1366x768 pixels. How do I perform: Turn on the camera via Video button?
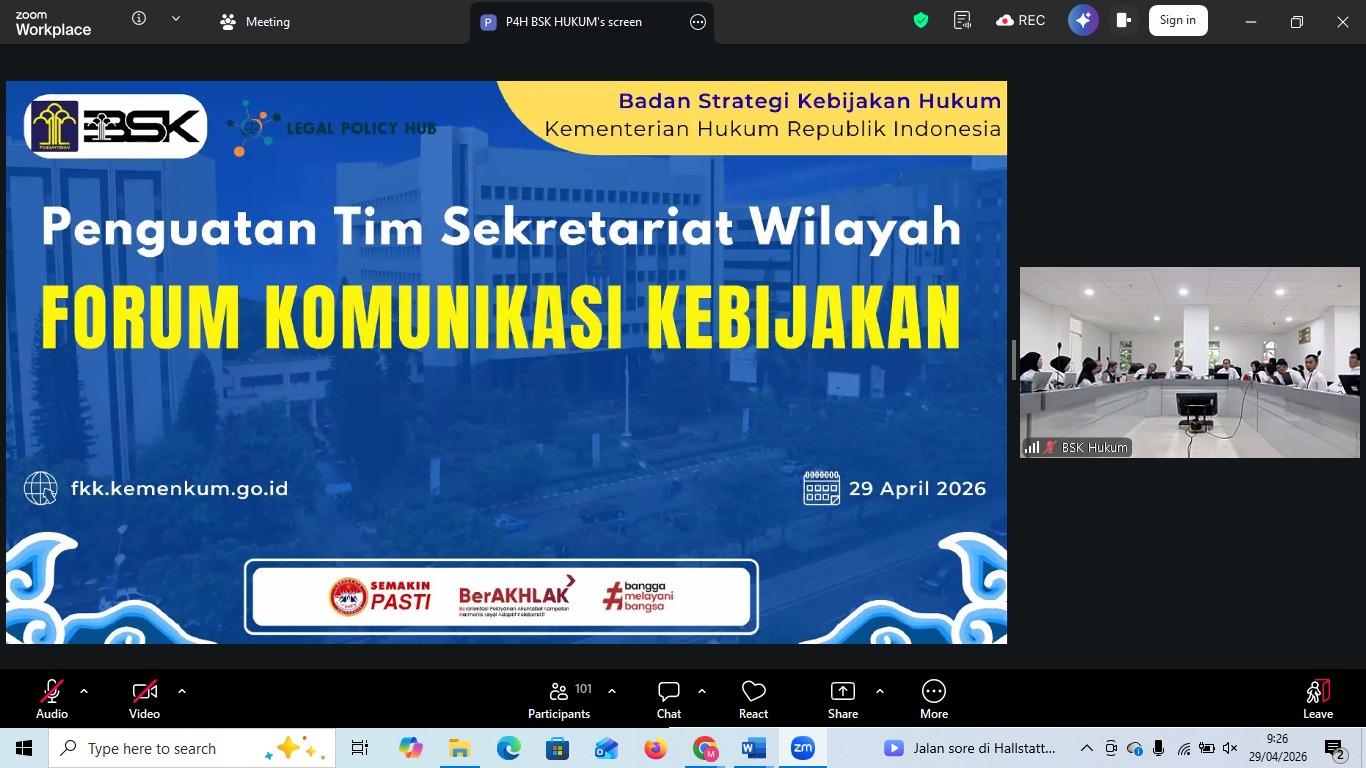tap(144, 698)
